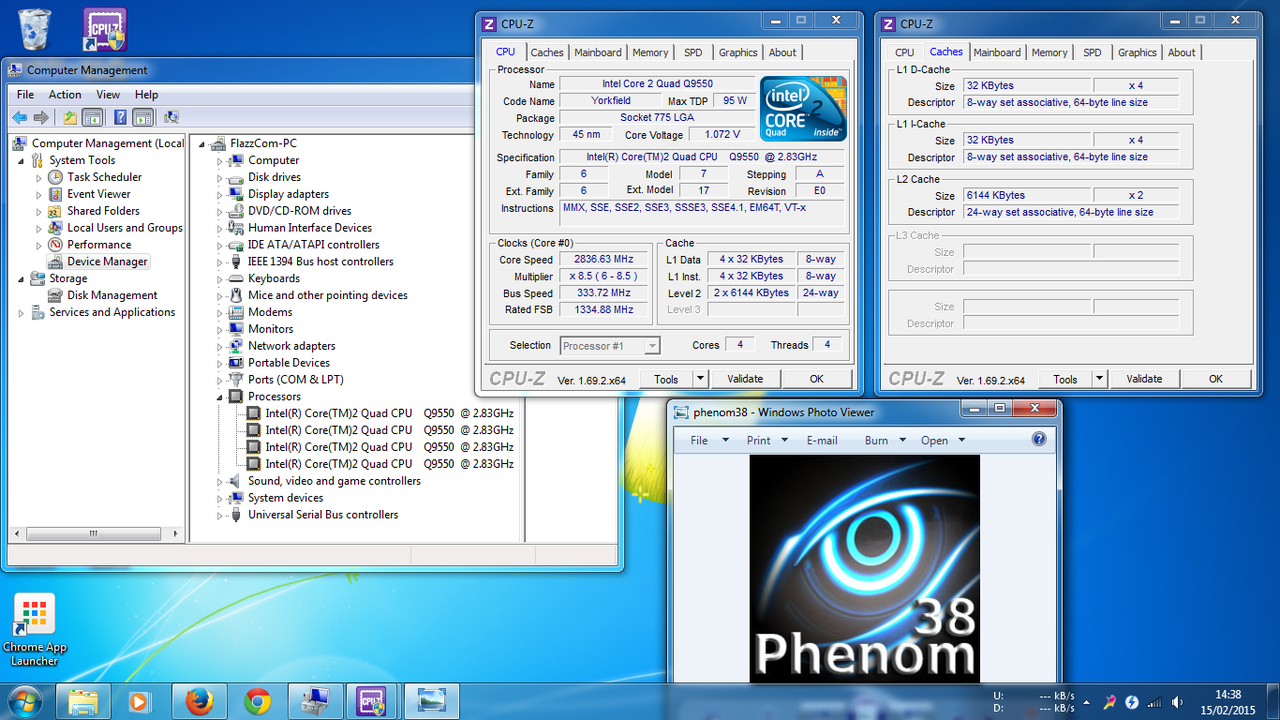Open Windows Explorer from the taskbar
This screenshot has height=720, width=1280.
click(x=84, y=702)
